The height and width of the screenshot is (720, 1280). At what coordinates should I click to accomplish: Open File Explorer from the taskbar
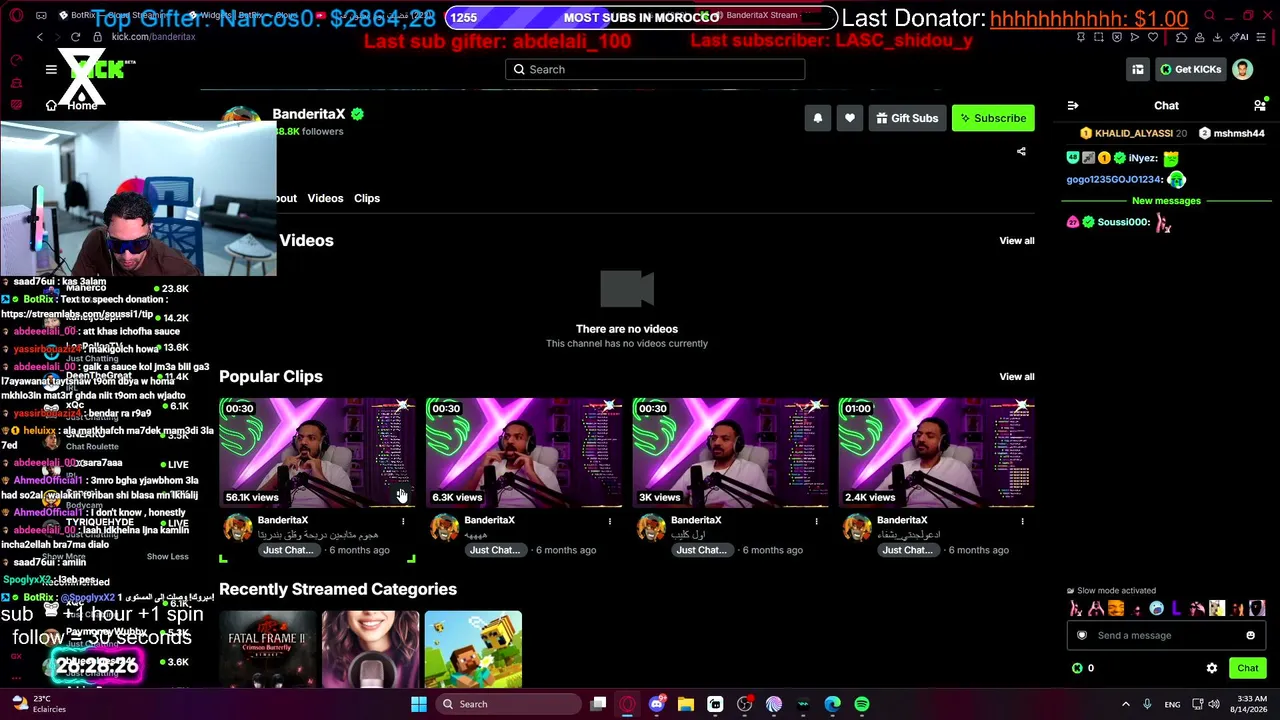(686, 704)
